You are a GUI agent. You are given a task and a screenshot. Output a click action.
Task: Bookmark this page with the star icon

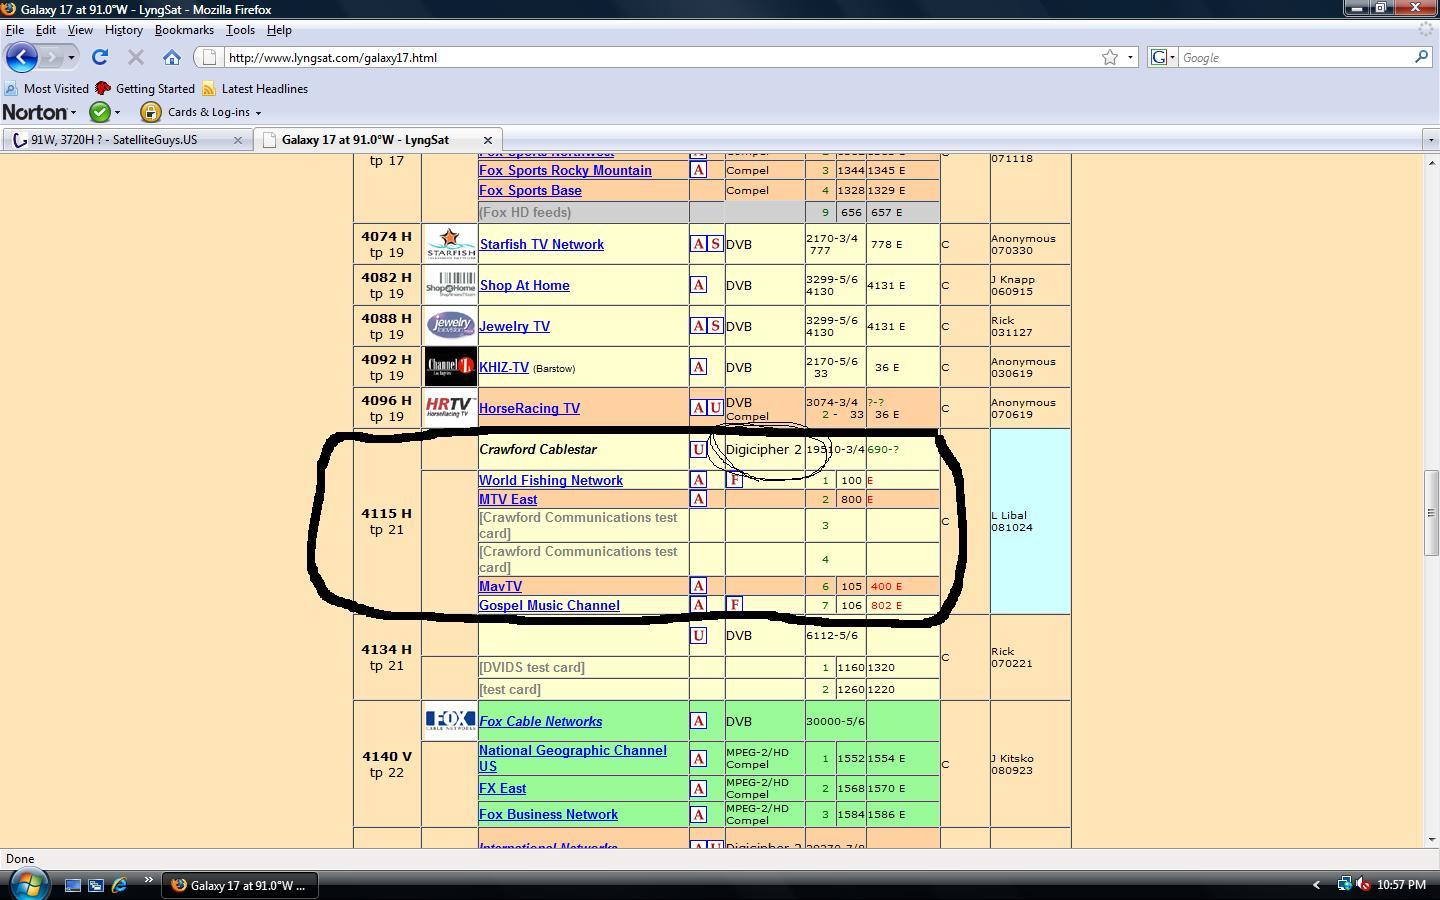point(1110,57)
